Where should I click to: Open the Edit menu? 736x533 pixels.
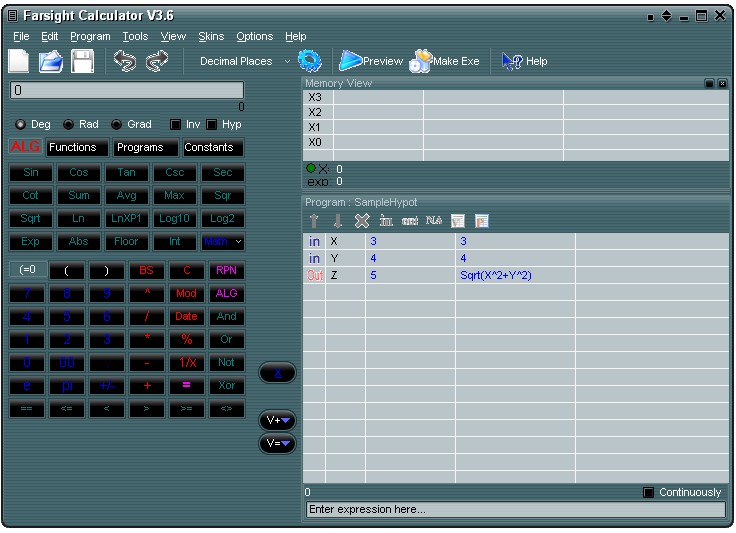tap(49, 37)
